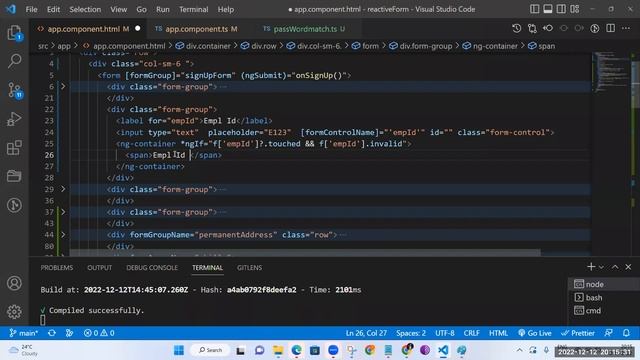Close the terminal panel

629,267
